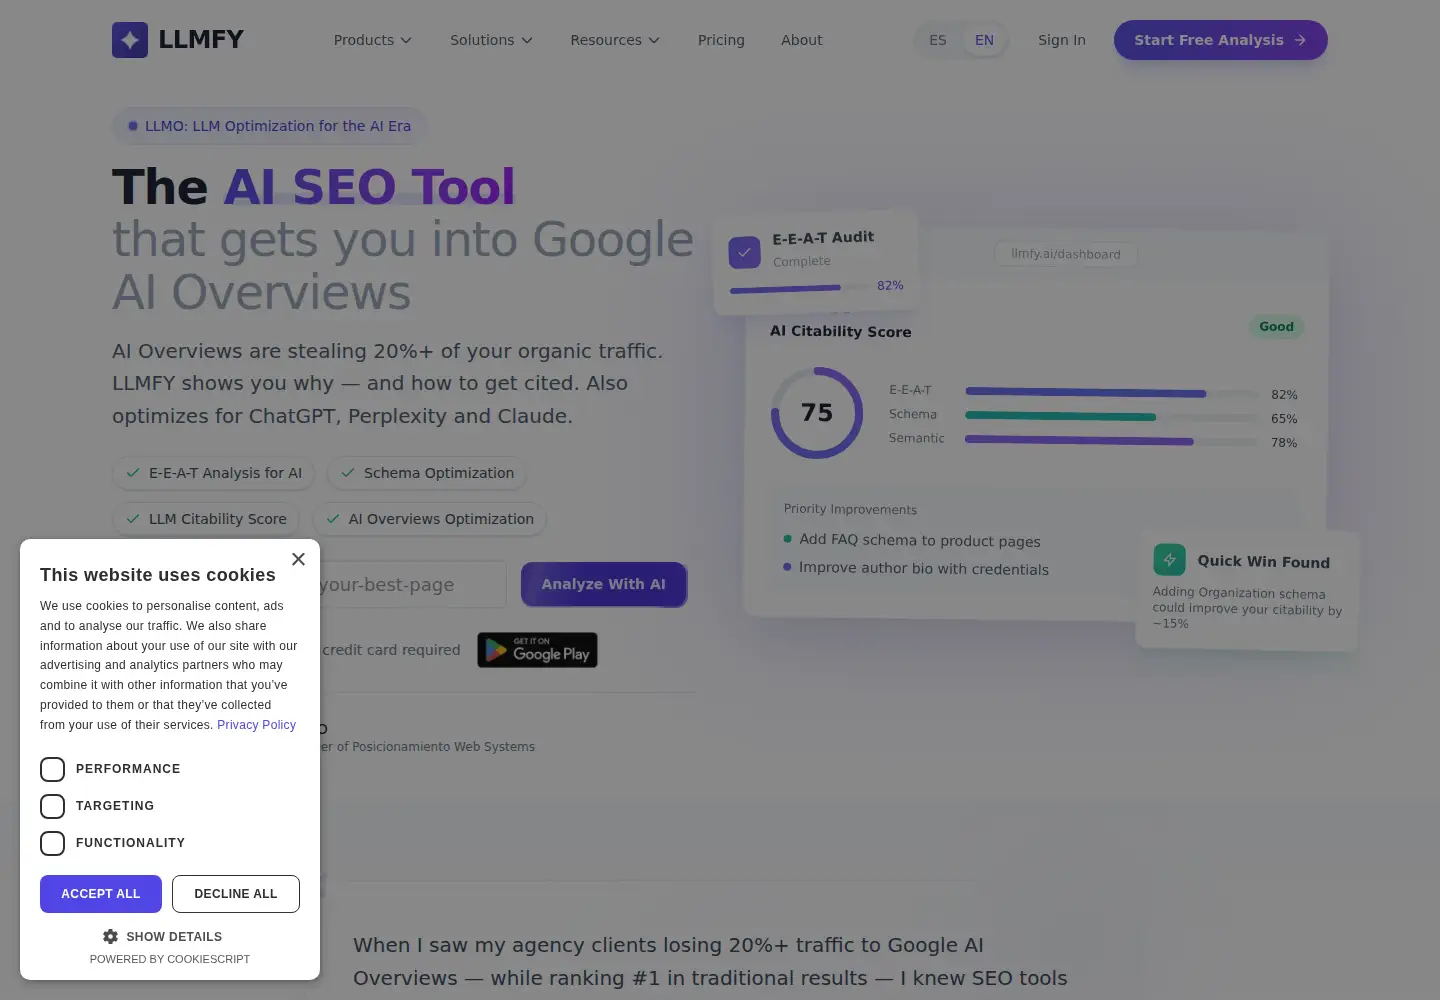The width and height of the screenshot is (1440, 1000).
Task: Accept all cookies
Action: (101, 894)
